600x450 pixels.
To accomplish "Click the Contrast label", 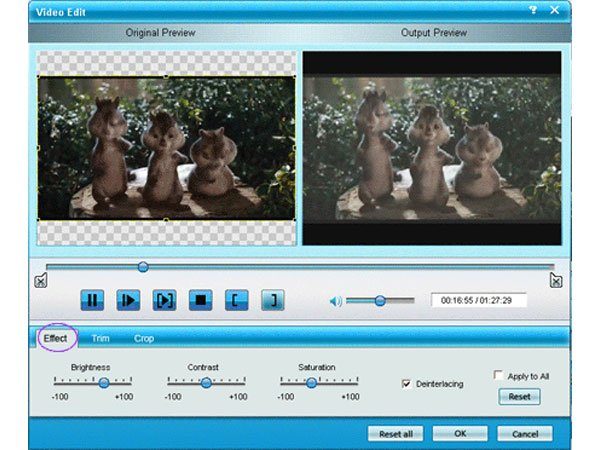I will [203, 367].
